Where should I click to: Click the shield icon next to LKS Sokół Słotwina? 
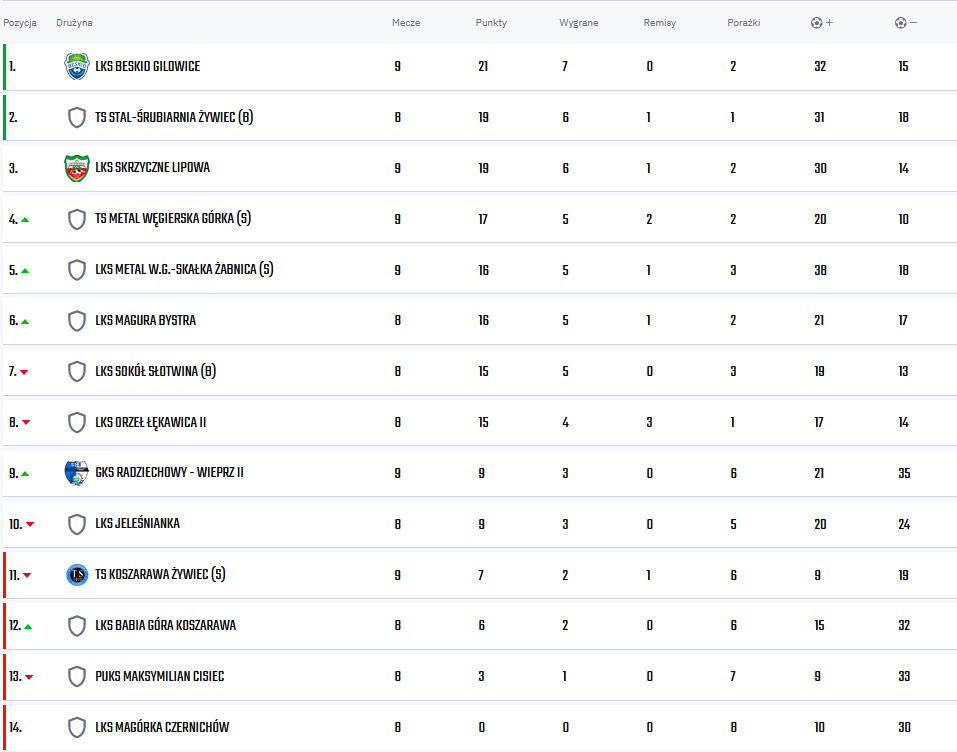pyautogui.click(x=77, y=371)
